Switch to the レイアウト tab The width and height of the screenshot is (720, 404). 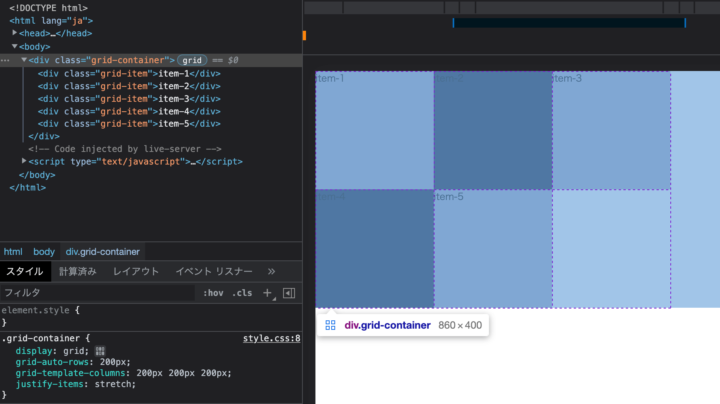pos(136,271)
